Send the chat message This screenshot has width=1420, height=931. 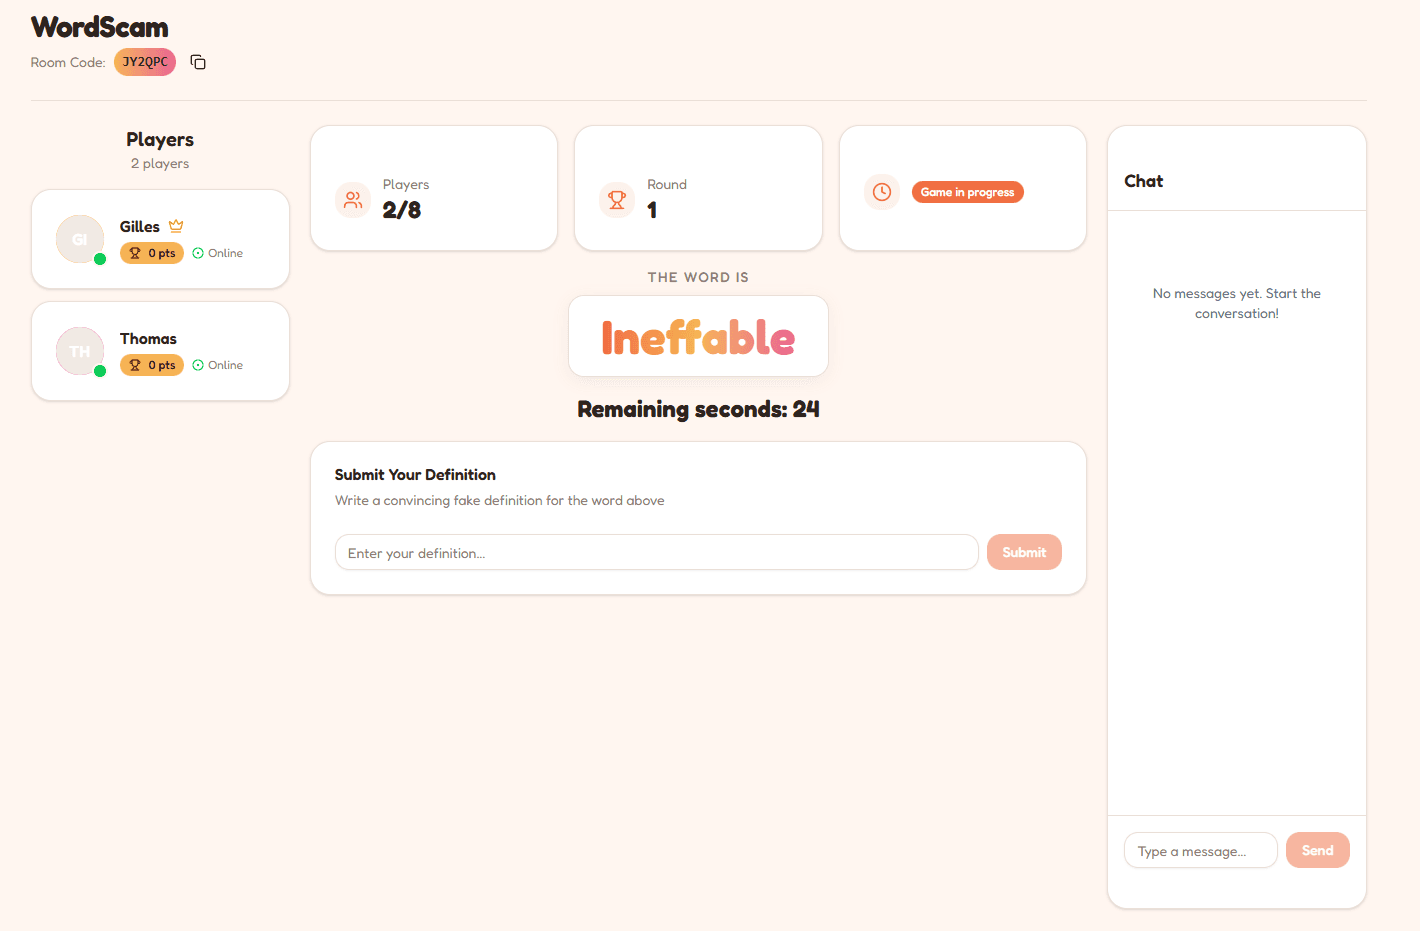click(1317, 850)
